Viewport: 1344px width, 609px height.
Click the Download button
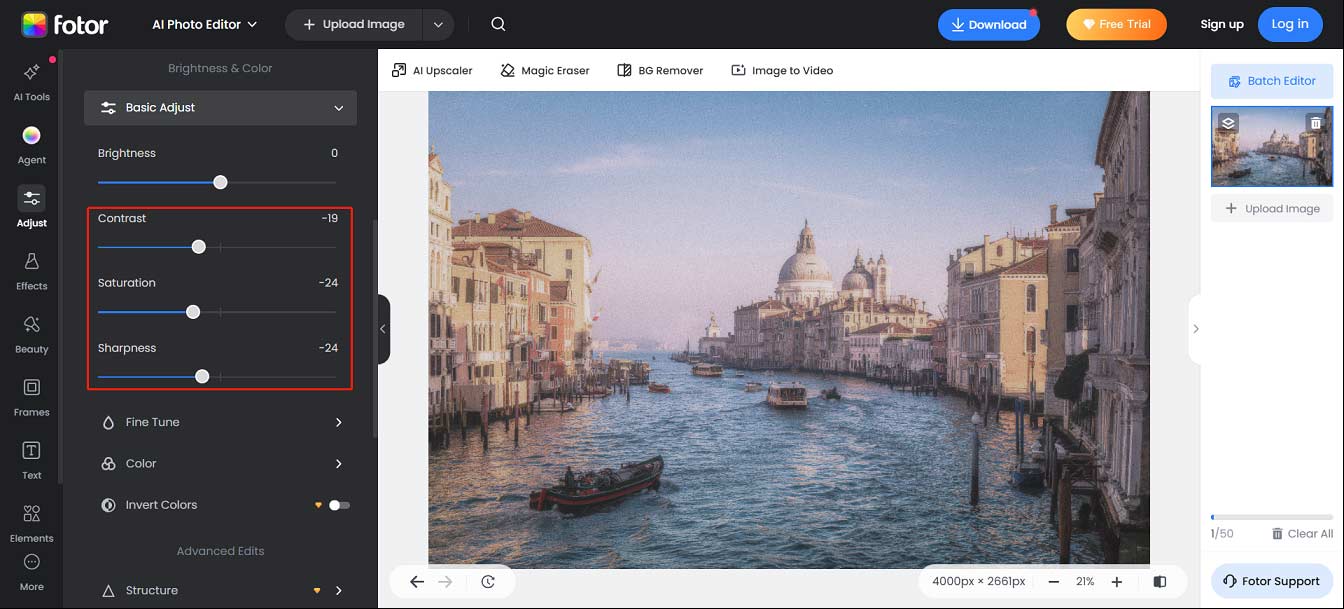coord(988,24)
